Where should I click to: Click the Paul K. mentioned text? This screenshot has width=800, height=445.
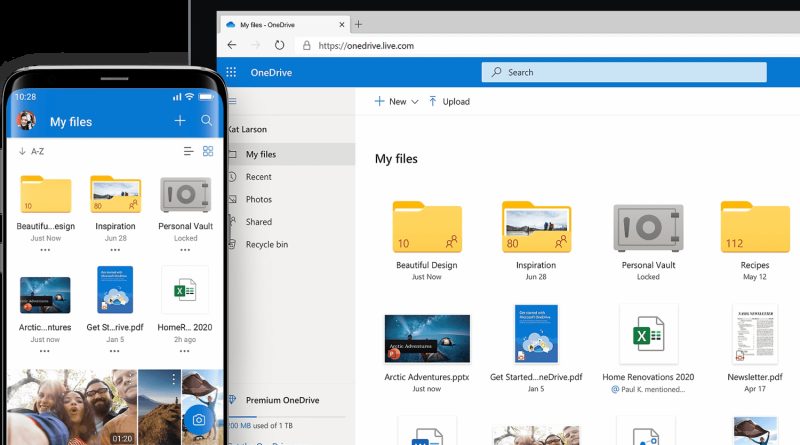(648, 389)
